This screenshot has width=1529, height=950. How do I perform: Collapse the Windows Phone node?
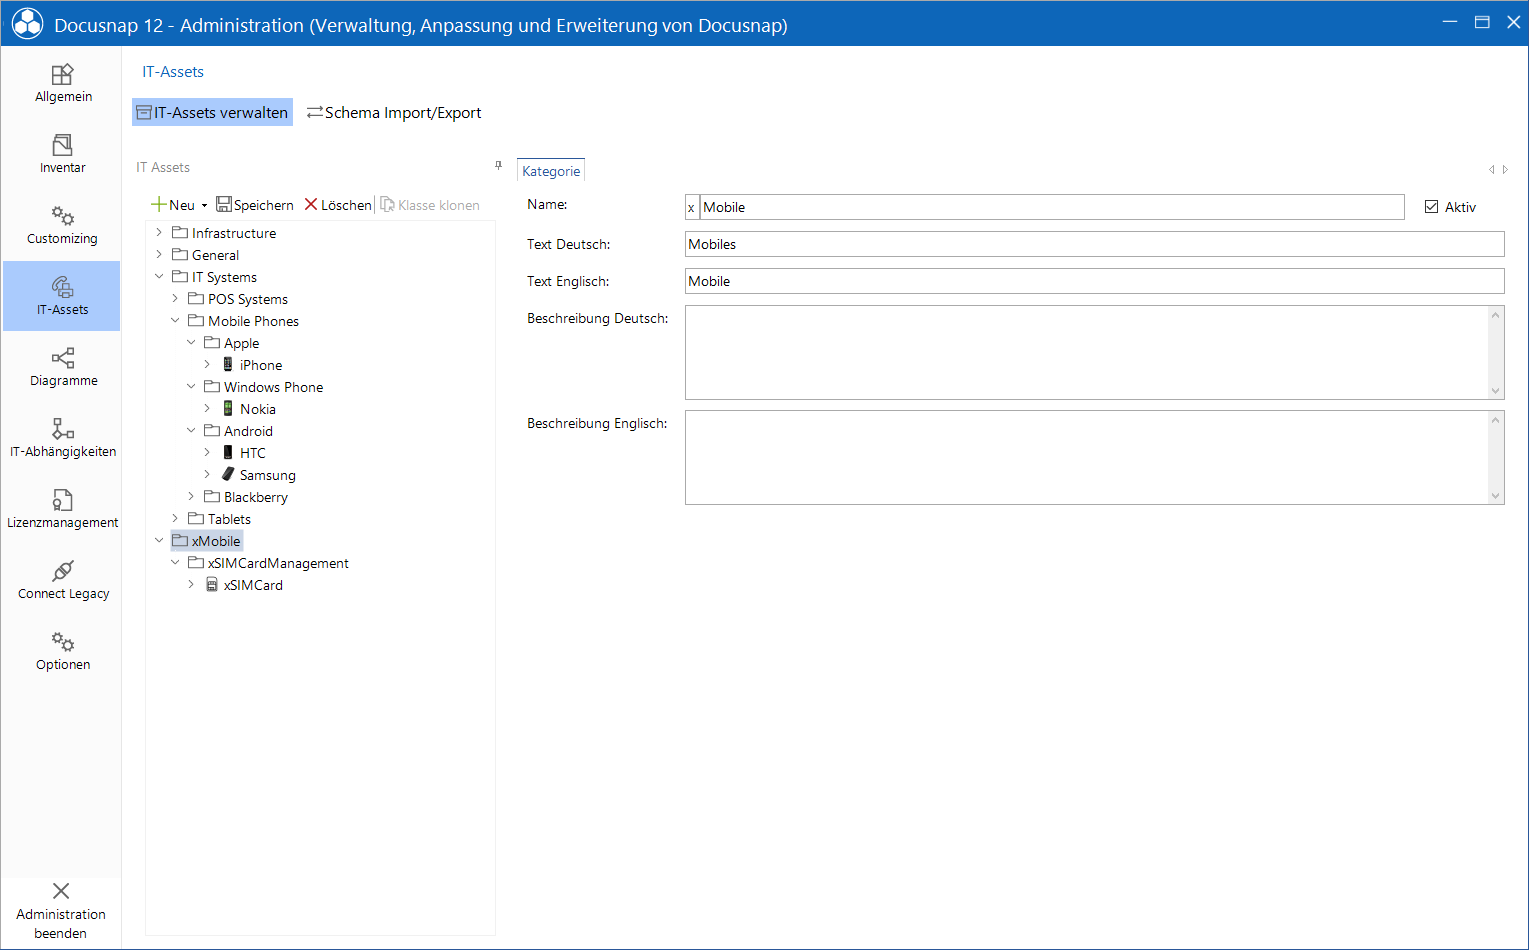point(191,387)
